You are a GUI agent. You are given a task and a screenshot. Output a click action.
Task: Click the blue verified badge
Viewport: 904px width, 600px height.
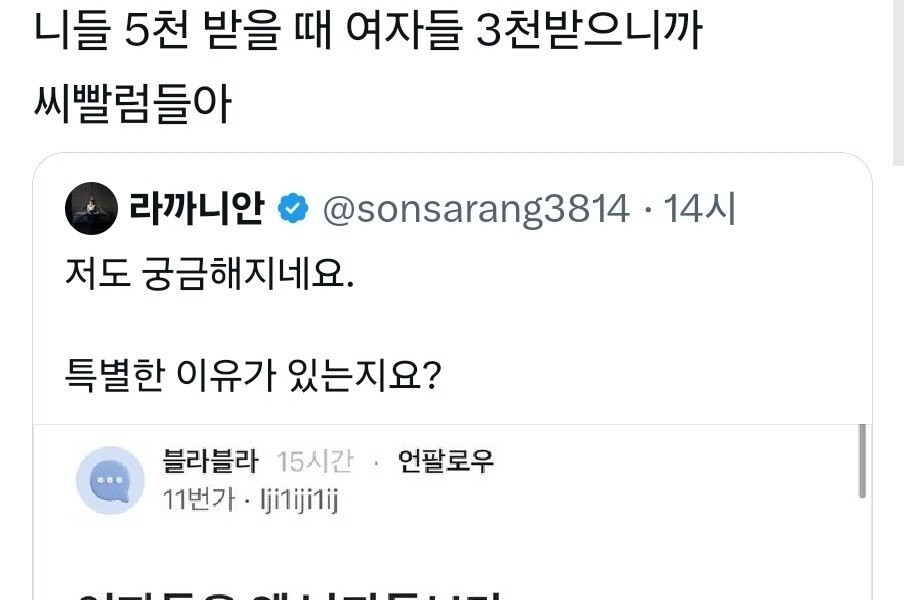(x=292, y=210)
